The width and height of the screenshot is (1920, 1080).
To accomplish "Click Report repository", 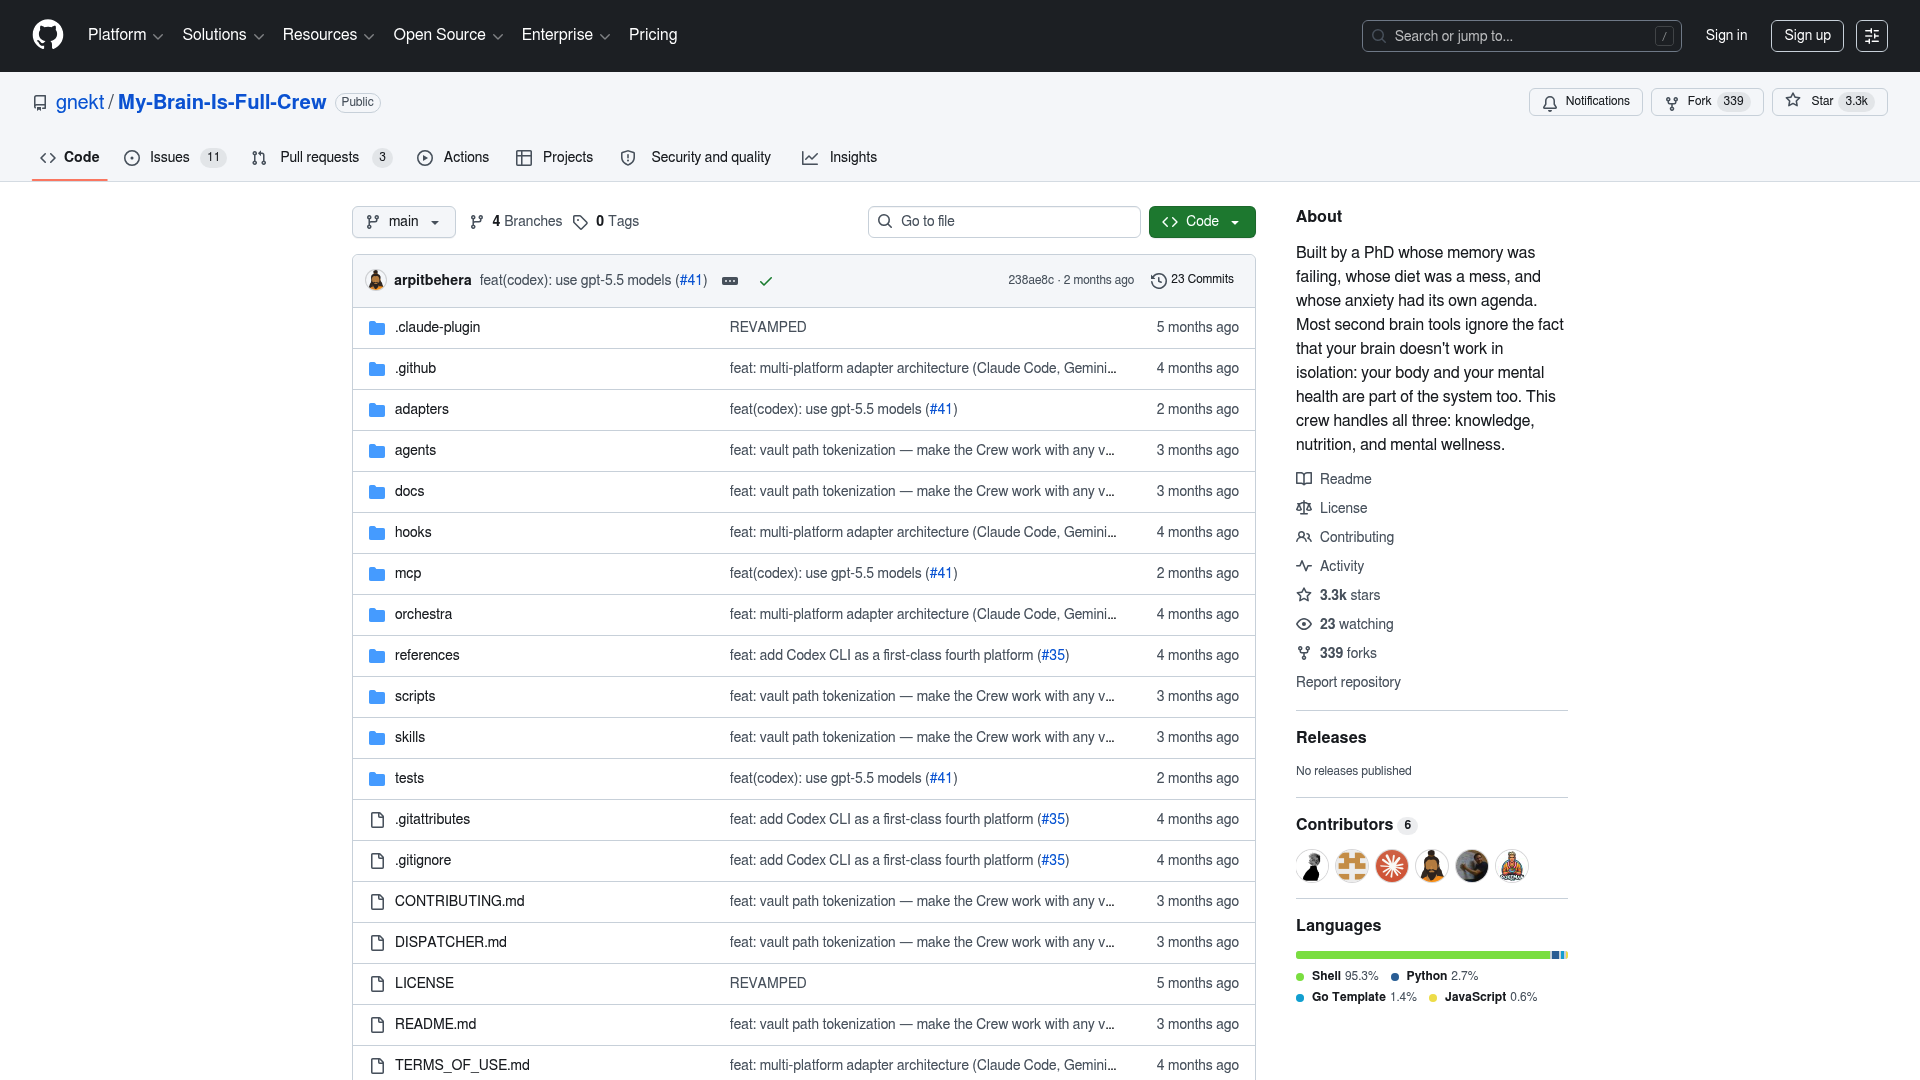I will tap(1348, 682).
